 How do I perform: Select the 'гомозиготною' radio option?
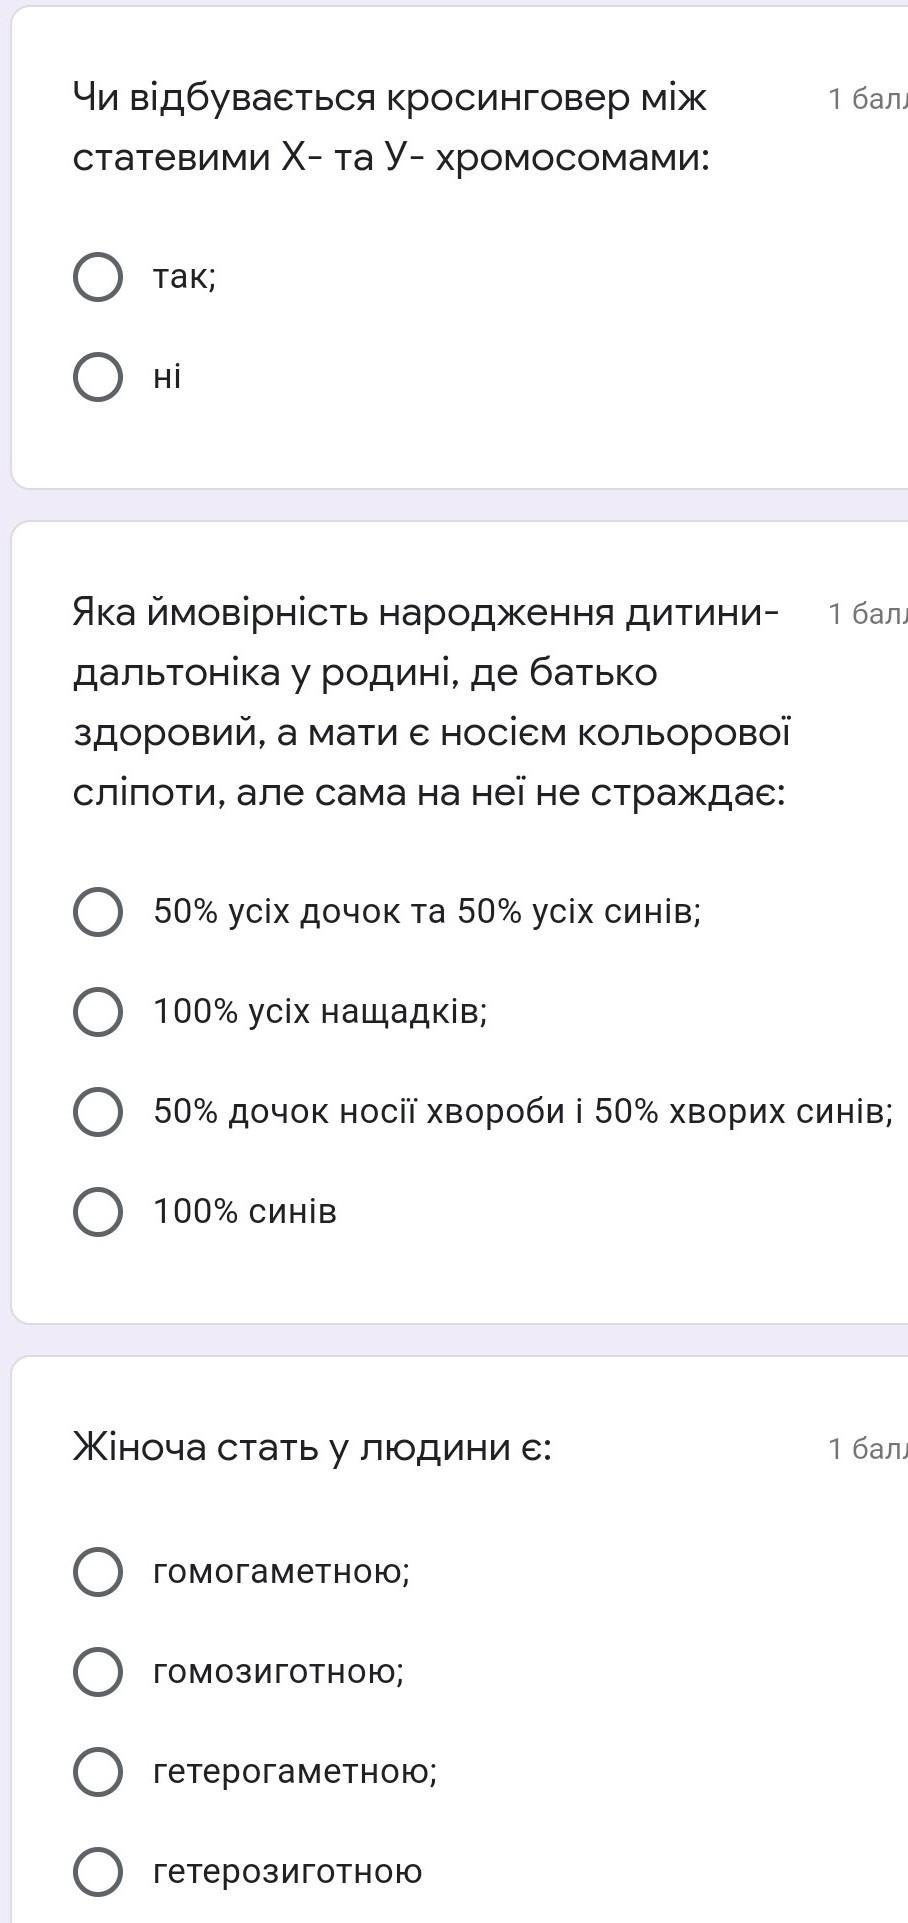click(98, 1671)
